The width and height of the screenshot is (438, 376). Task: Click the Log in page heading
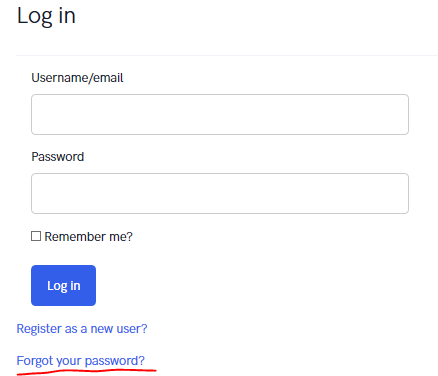(x=46, y=16)
